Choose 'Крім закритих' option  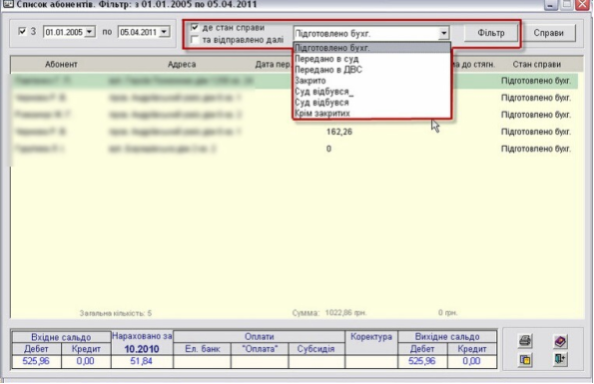(x=372, y=113)
